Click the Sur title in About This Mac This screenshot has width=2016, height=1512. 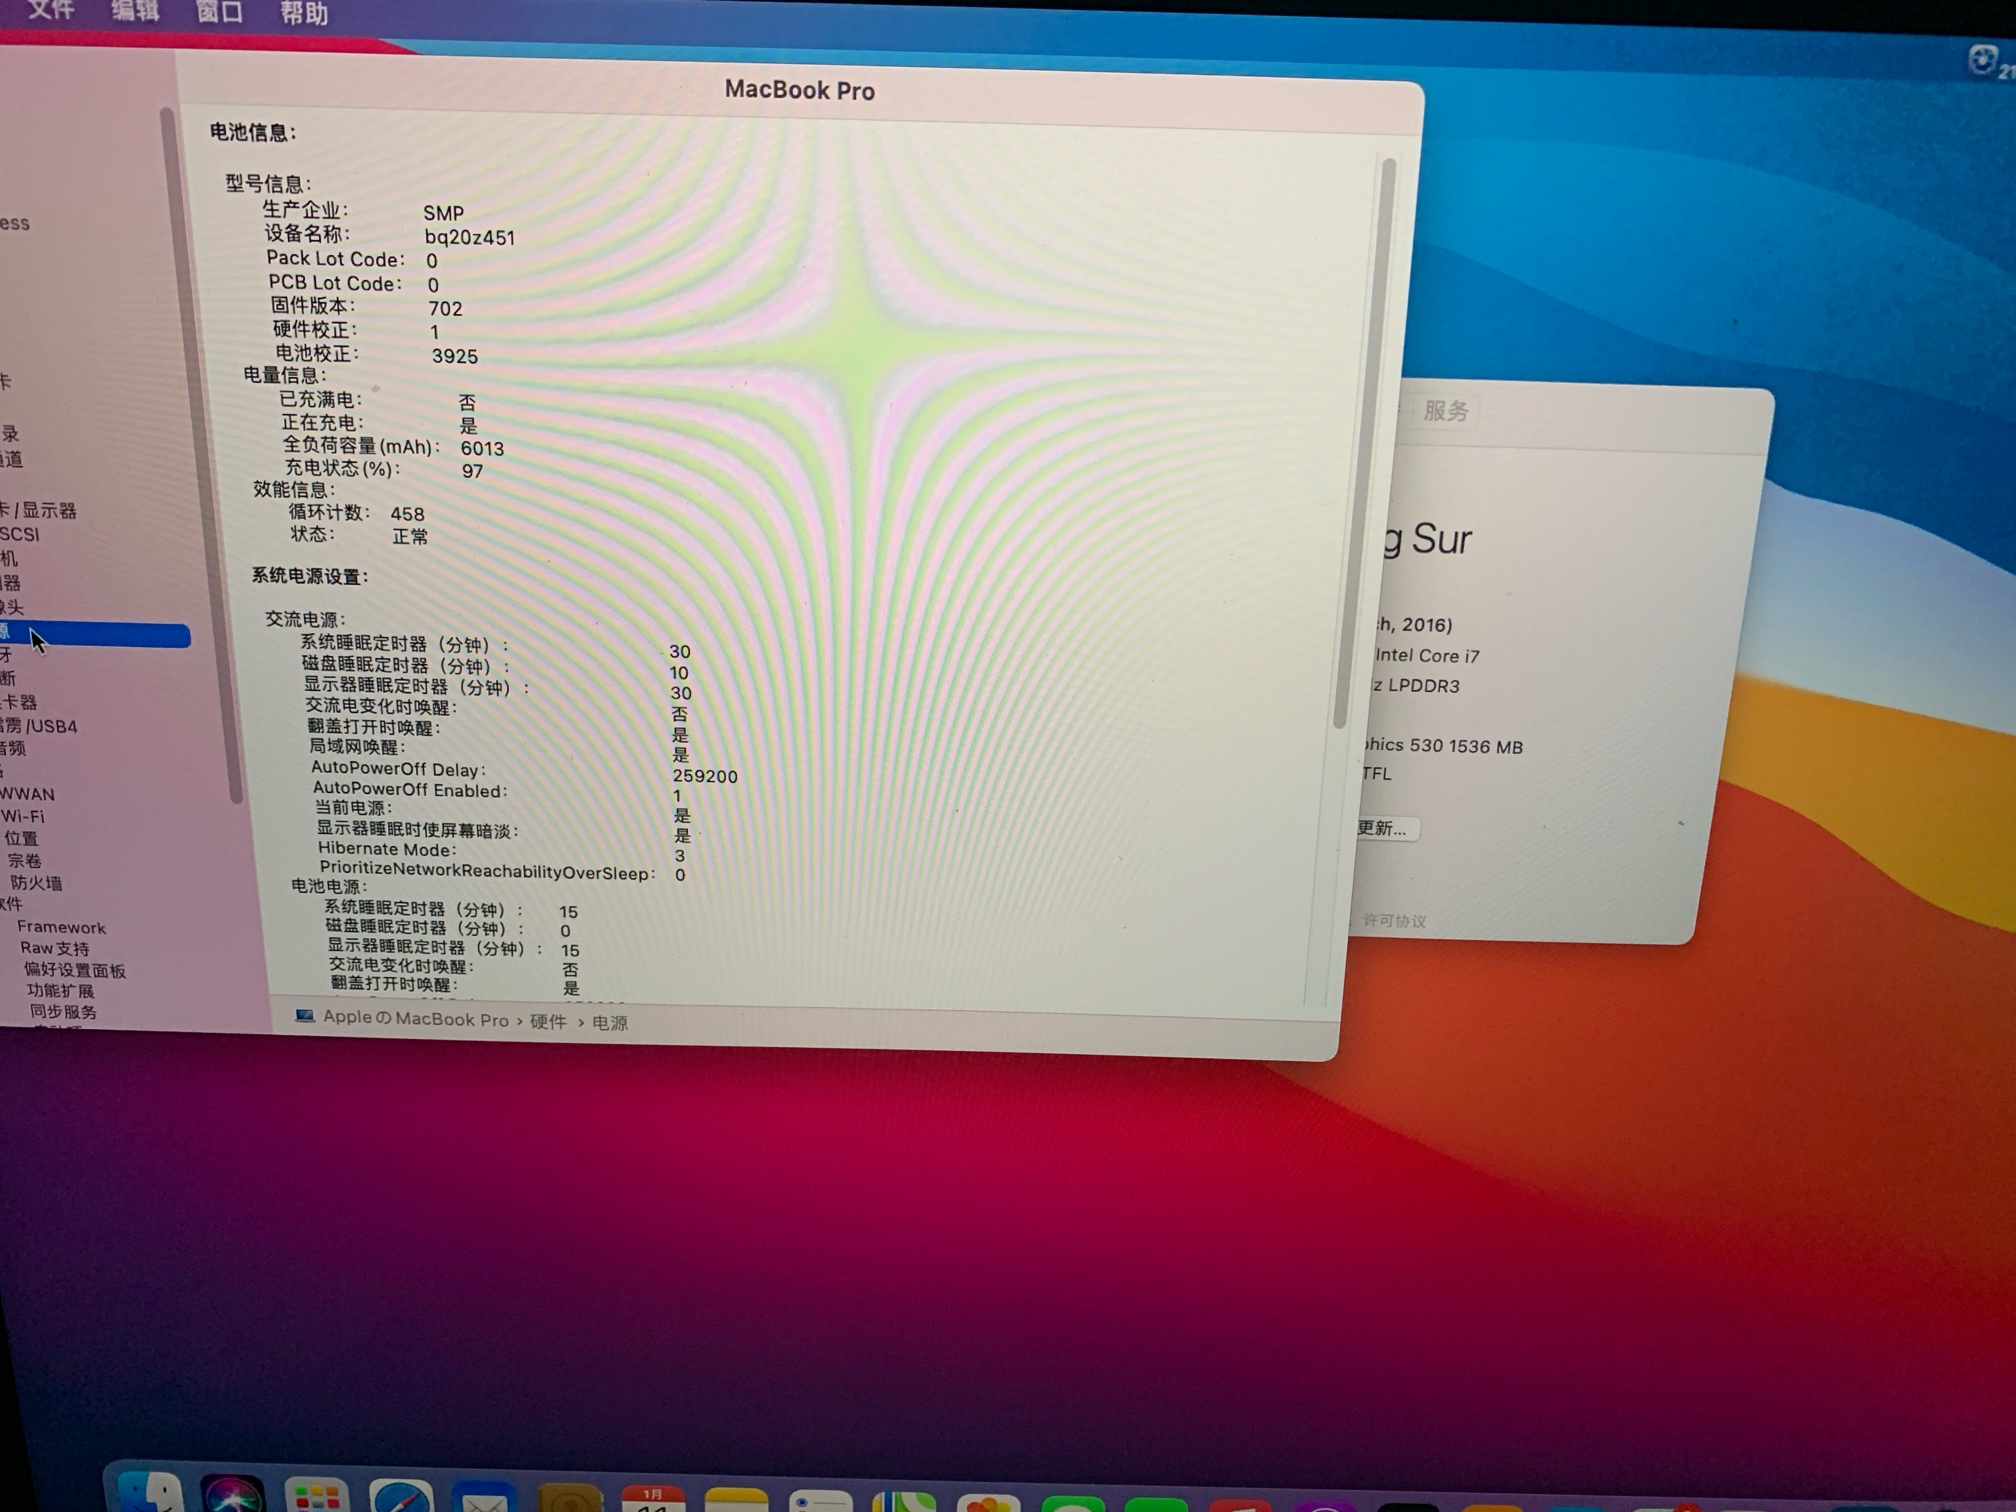point(1441,539)
